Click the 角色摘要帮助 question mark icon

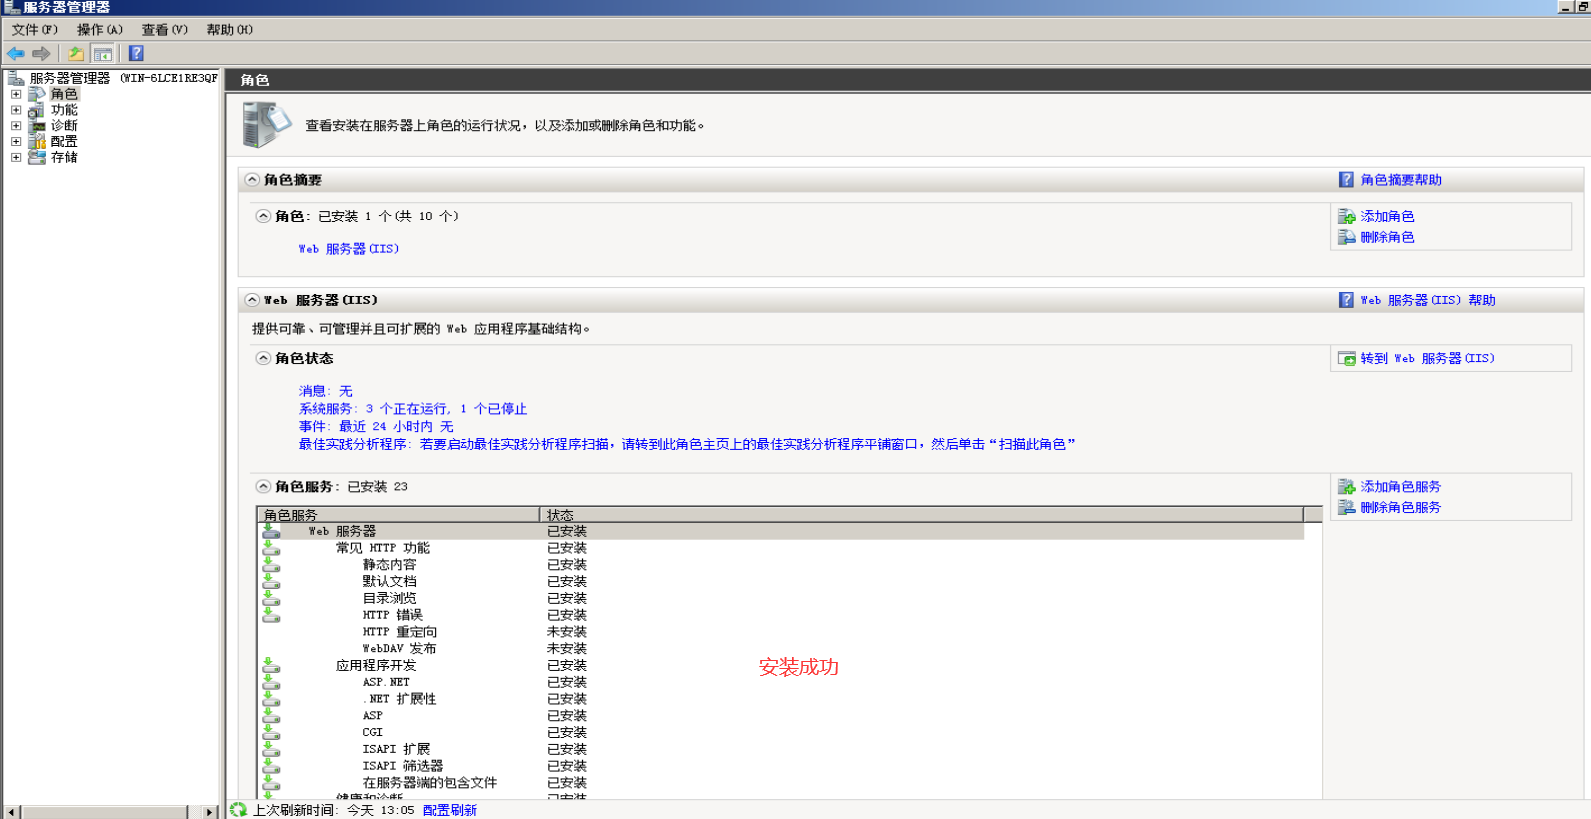click(1346, 180)
